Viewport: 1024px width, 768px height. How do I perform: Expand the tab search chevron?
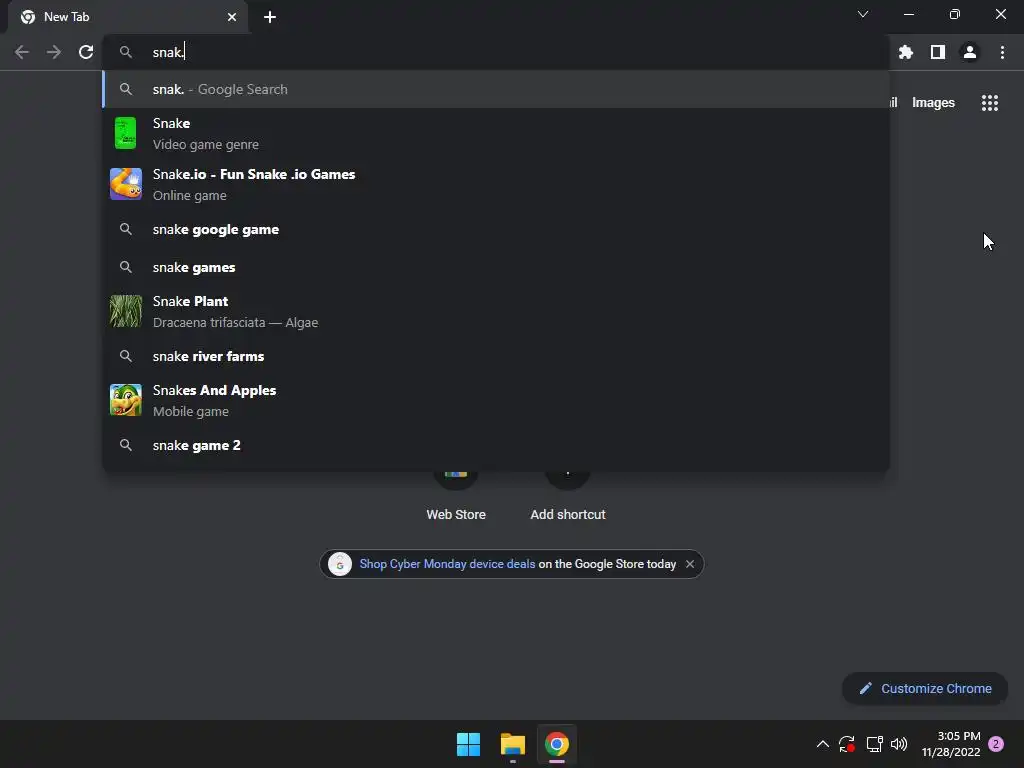click(863, 14)
